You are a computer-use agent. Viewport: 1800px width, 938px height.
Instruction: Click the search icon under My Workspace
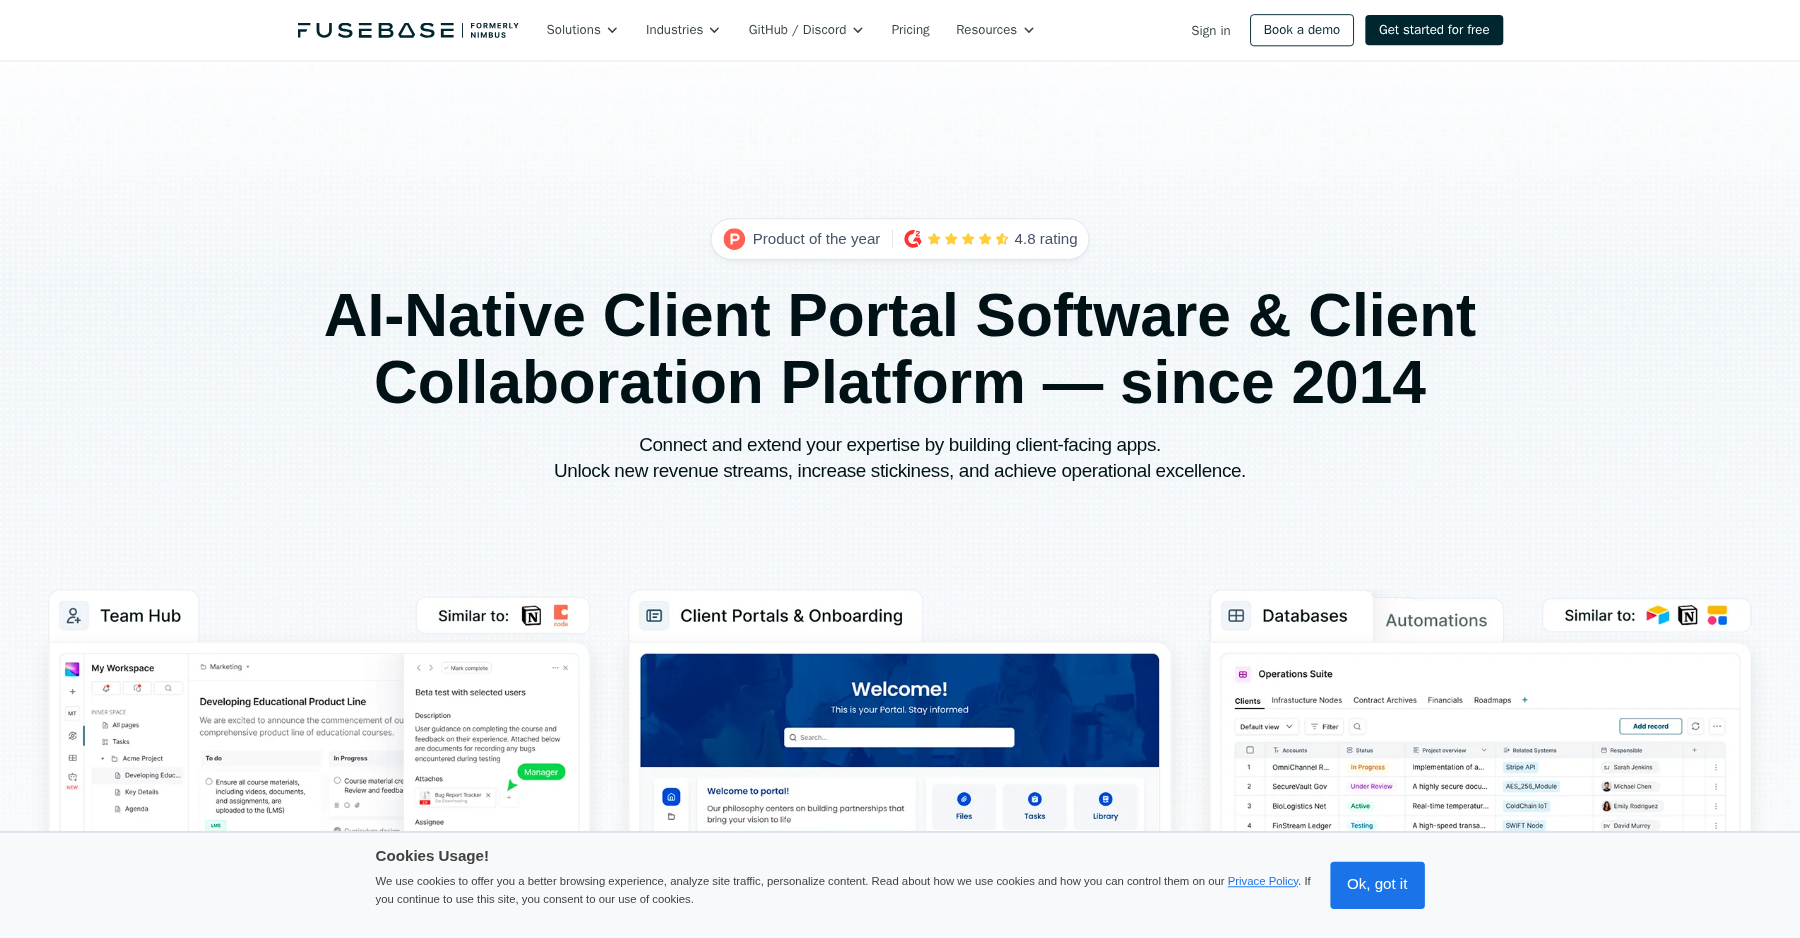[x=169, y=688]
